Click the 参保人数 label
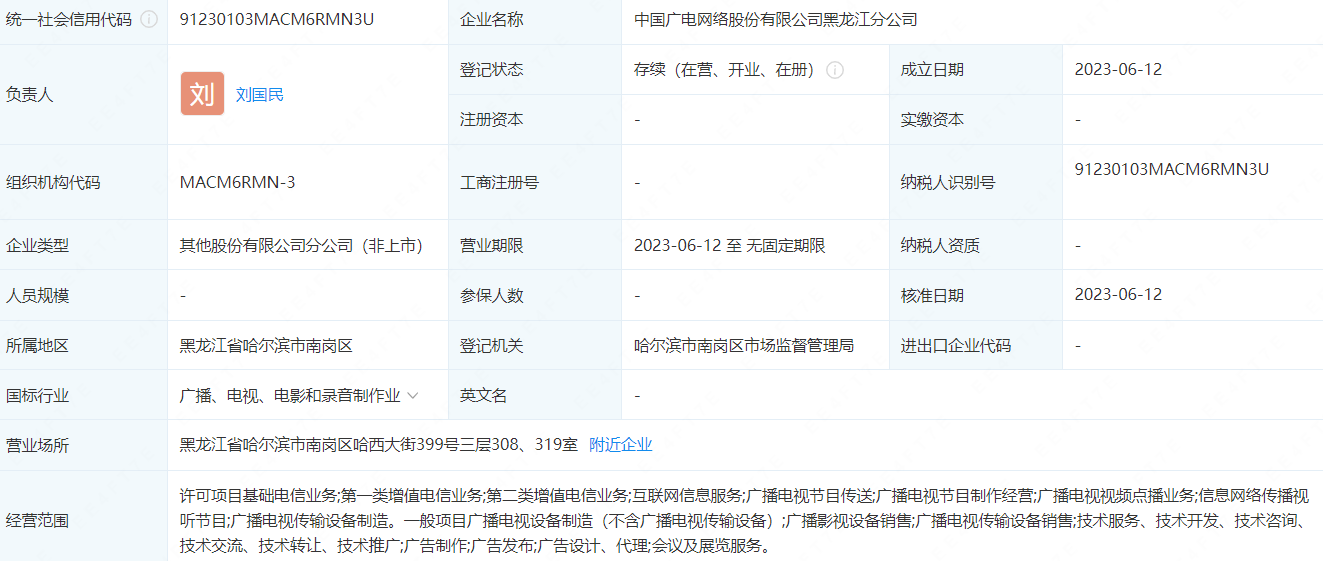 coord(491,296)
